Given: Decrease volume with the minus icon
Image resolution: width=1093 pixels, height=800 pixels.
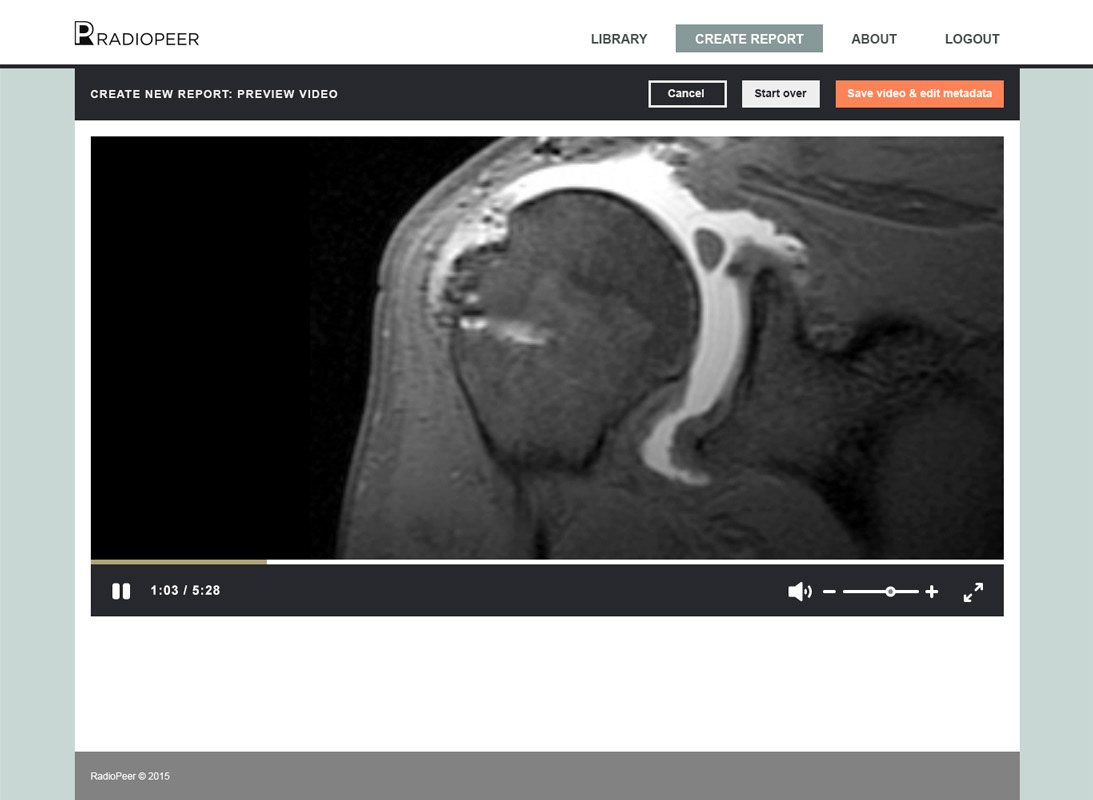Looking at the screenshot, I should [x=829, y=592].
